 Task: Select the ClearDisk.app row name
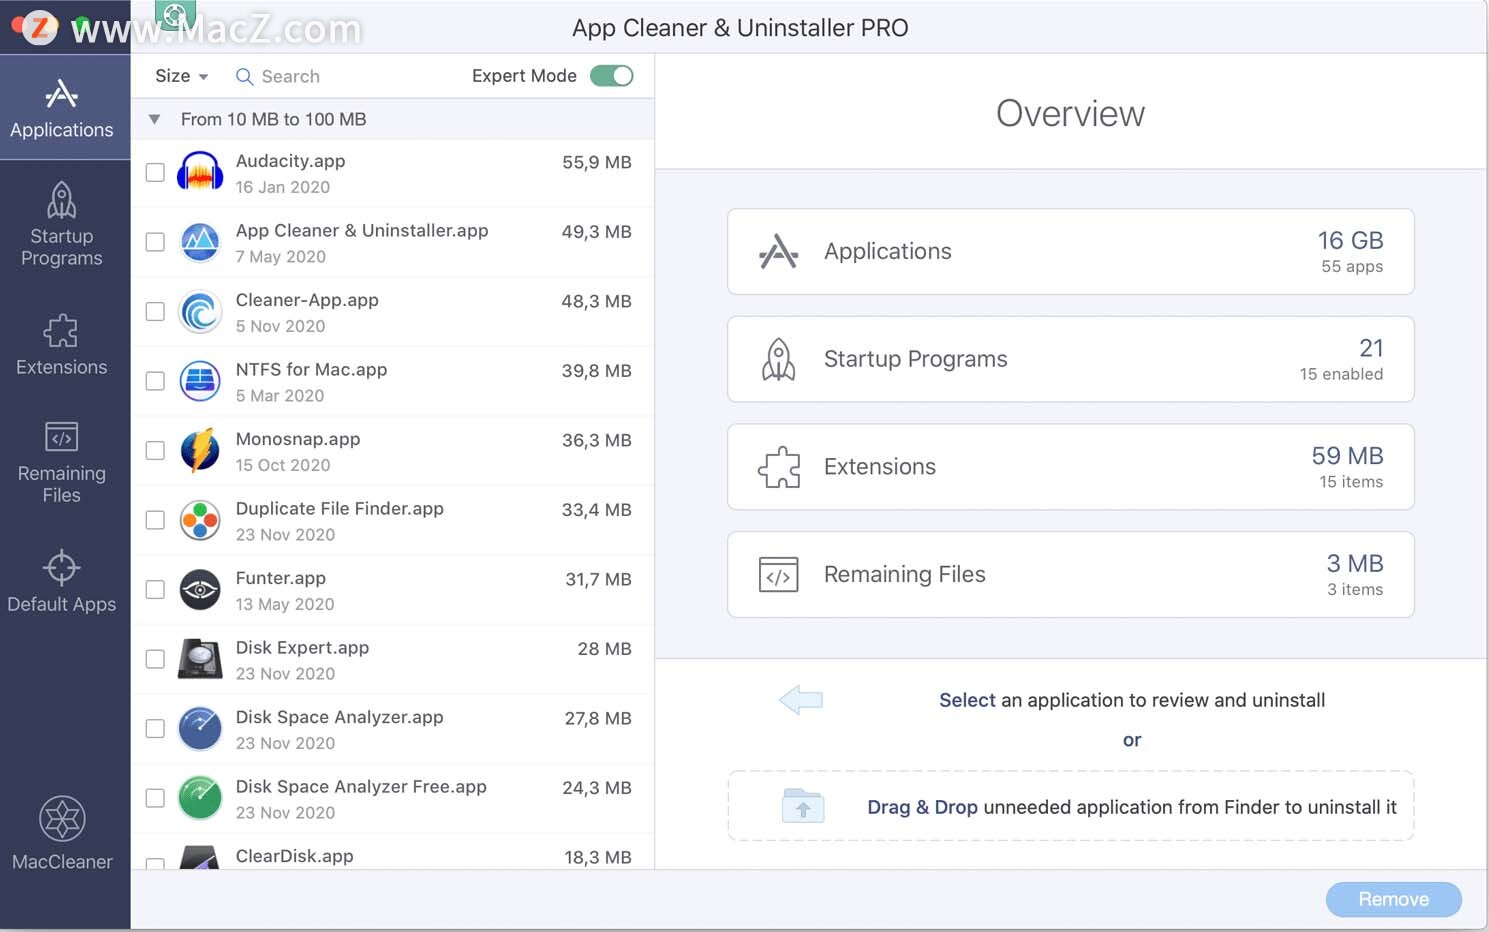tap(295, 856)
